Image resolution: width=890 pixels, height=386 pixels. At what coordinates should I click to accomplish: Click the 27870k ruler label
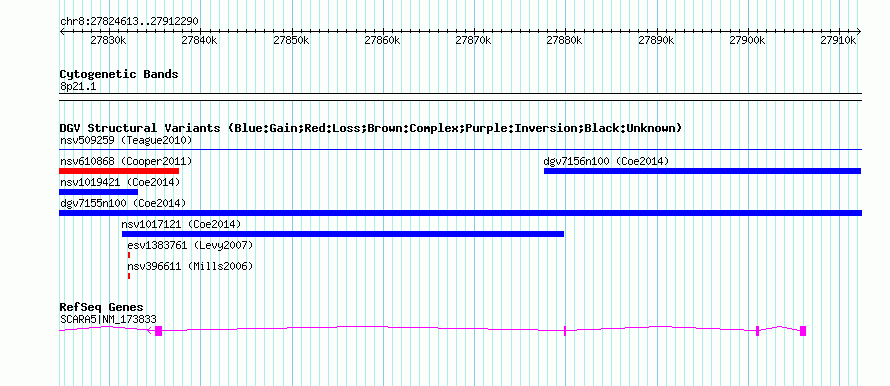(x=474, y=41)
